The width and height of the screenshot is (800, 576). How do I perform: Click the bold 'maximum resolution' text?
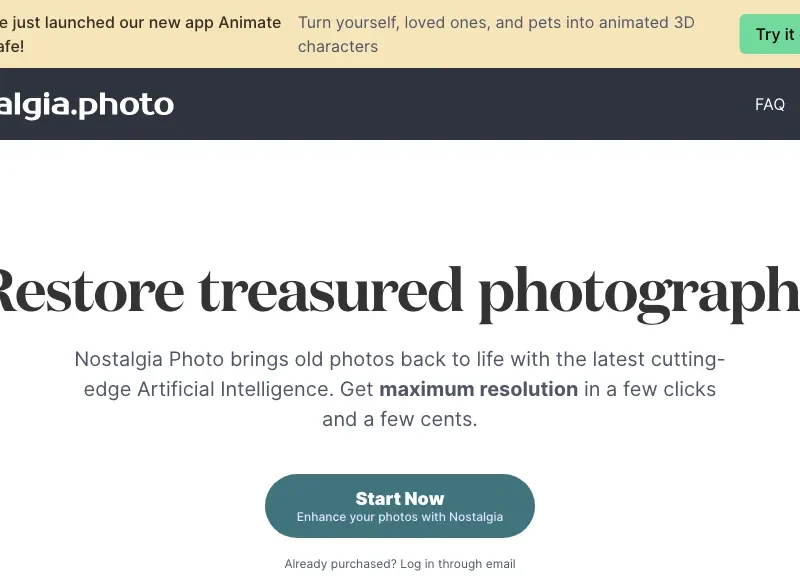(478, 389)
